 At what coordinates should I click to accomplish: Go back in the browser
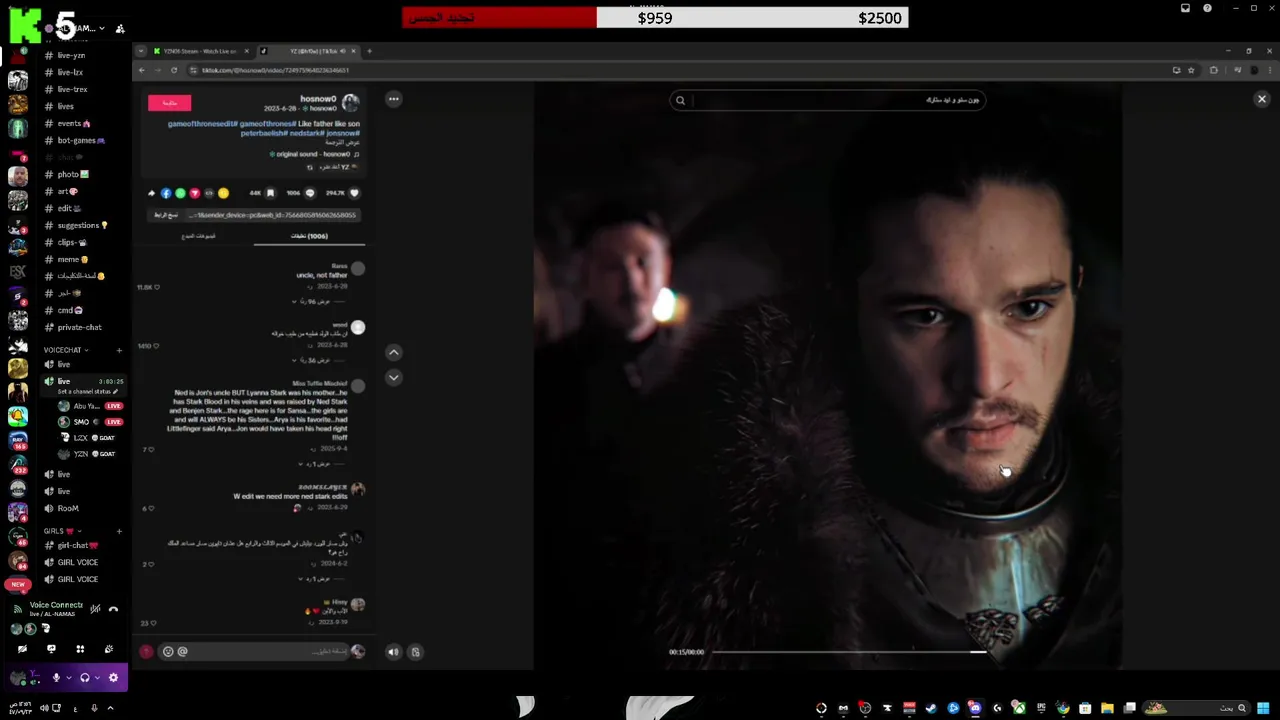tap(142, 70)
